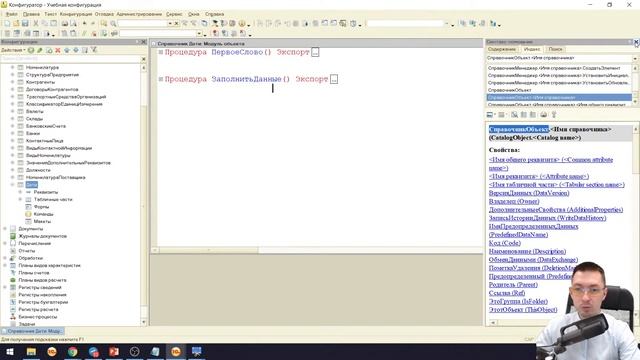This screenshot has width=640, height=360.
Task: Click the Справочник Дети Модуль taskbar window tab
Action: click(x=33, y=331)
